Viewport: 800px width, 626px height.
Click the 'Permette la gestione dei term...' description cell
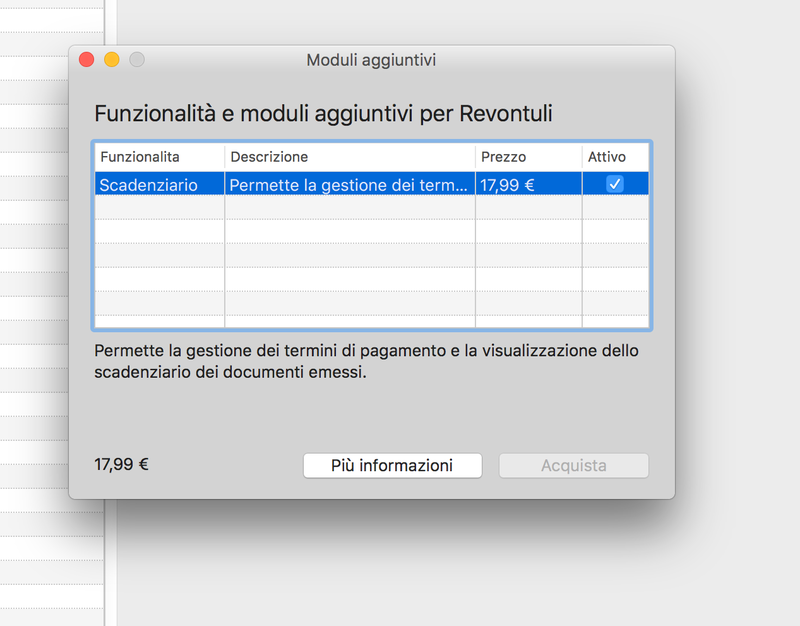click(350, 184)
